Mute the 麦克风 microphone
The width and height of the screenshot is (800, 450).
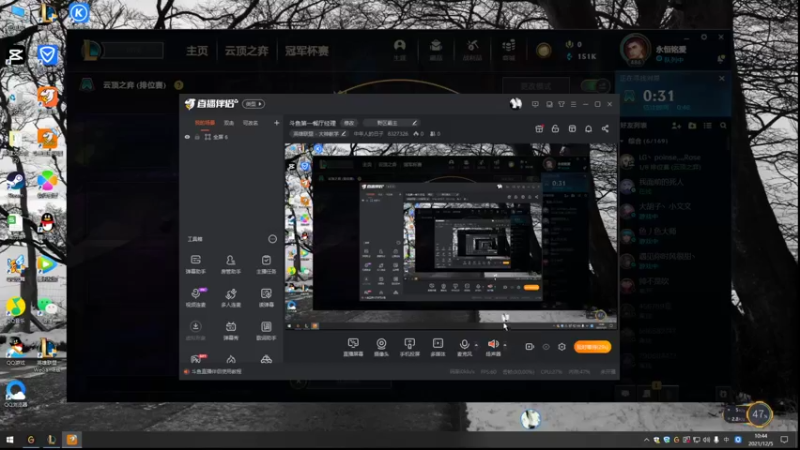pyautogui.click(x=464, y=347)
